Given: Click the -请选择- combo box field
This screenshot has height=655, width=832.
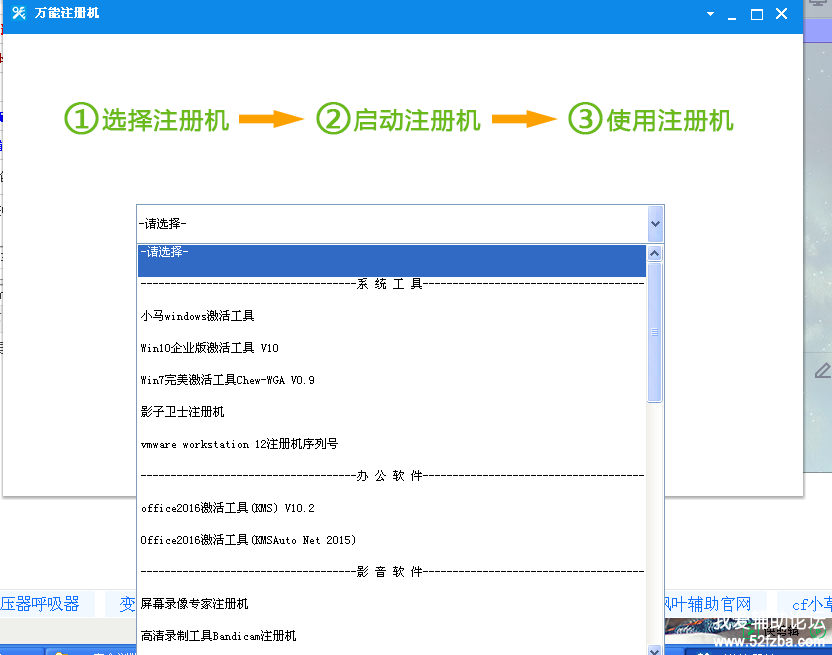Looking at the screenshot, I should 390,224.
